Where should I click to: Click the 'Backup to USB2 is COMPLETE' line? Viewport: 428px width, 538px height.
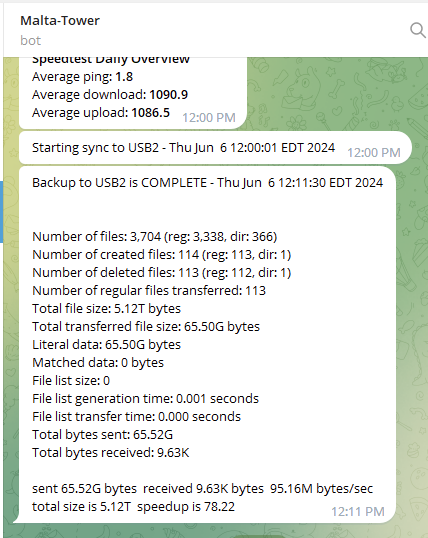click(207, 182)
